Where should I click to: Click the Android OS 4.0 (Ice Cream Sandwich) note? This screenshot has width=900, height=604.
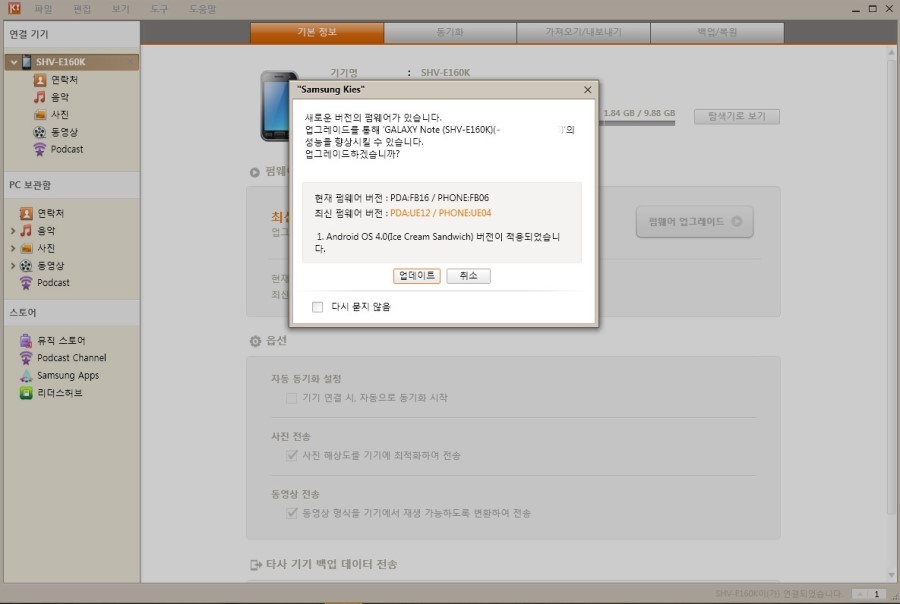437,242
